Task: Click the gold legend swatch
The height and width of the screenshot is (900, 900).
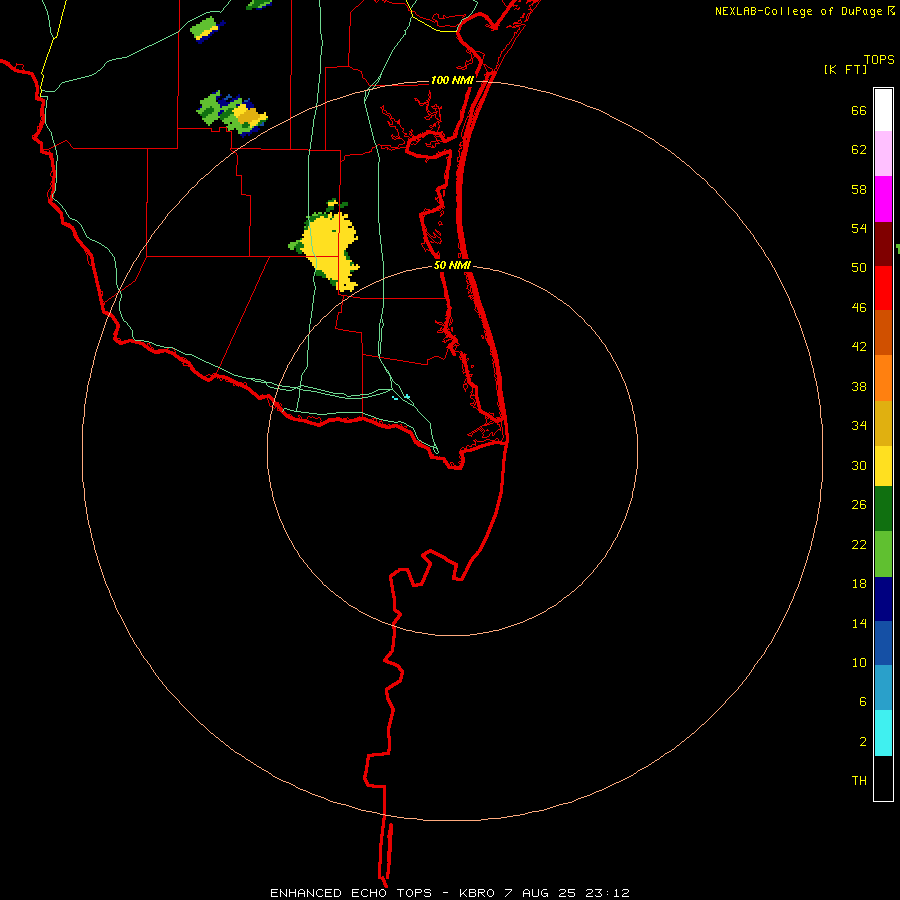Action: [883, 423]
